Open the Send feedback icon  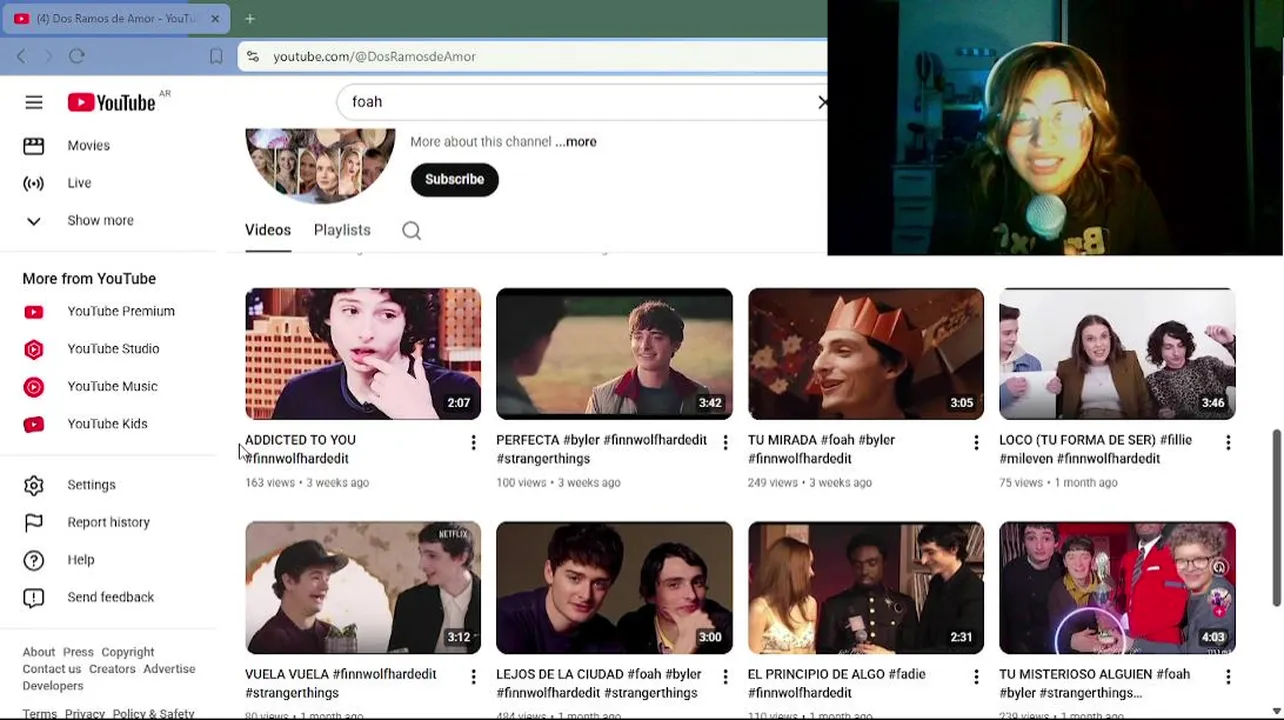[x=34, y=598]
